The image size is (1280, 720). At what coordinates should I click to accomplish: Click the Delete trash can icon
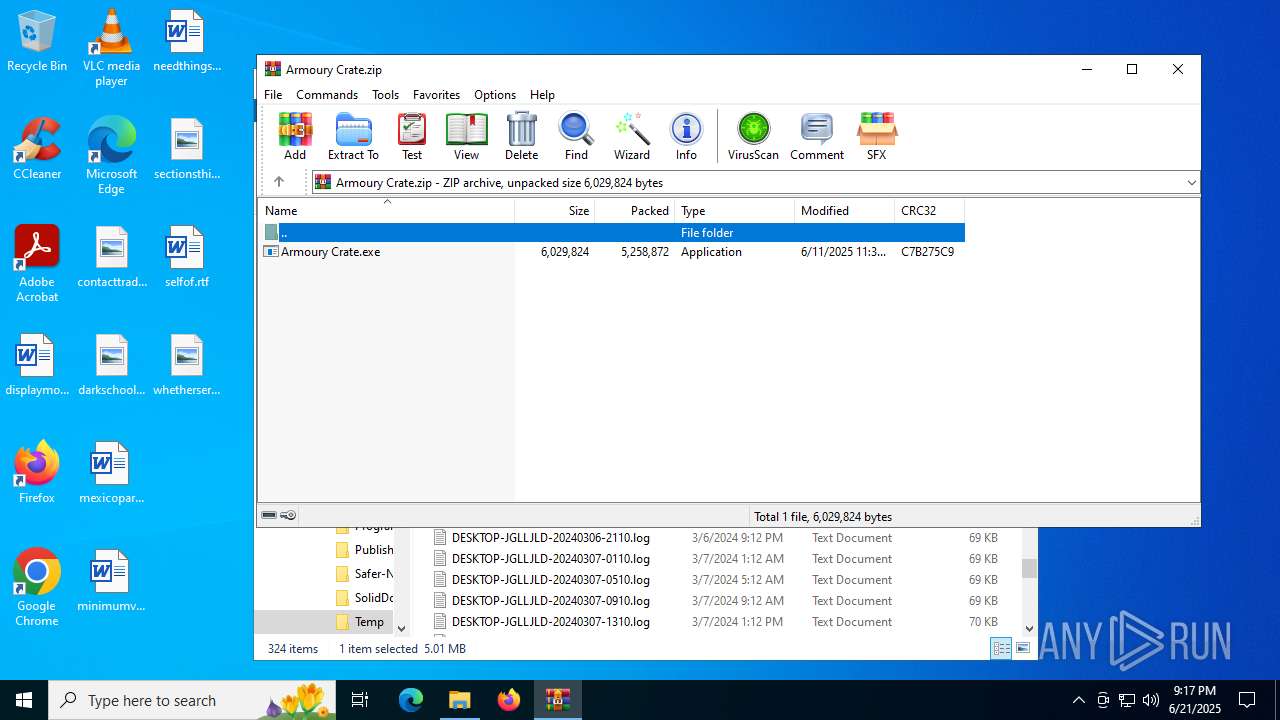pos(521,136)
